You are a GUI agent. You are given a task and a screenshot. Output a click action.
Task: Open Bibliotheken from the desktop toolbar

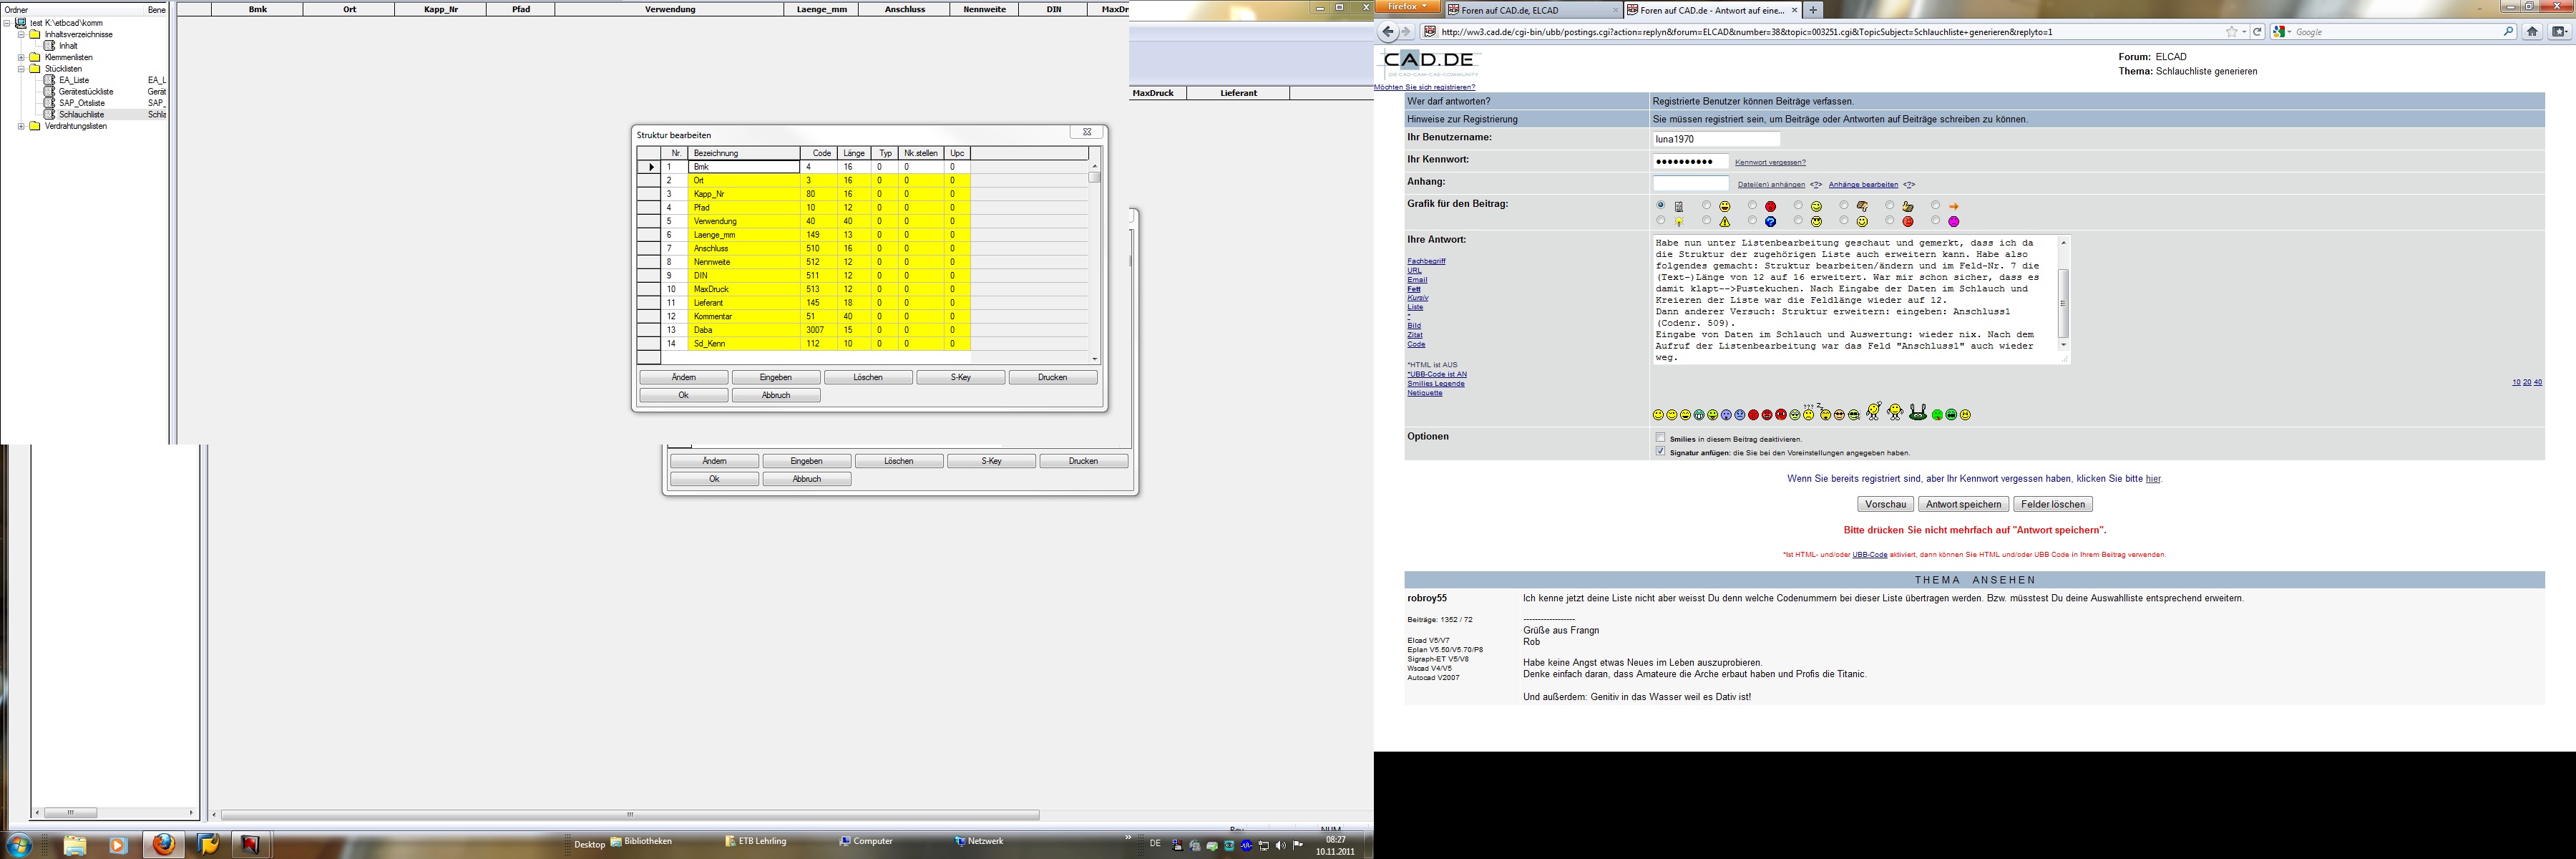tap(641, 841)
